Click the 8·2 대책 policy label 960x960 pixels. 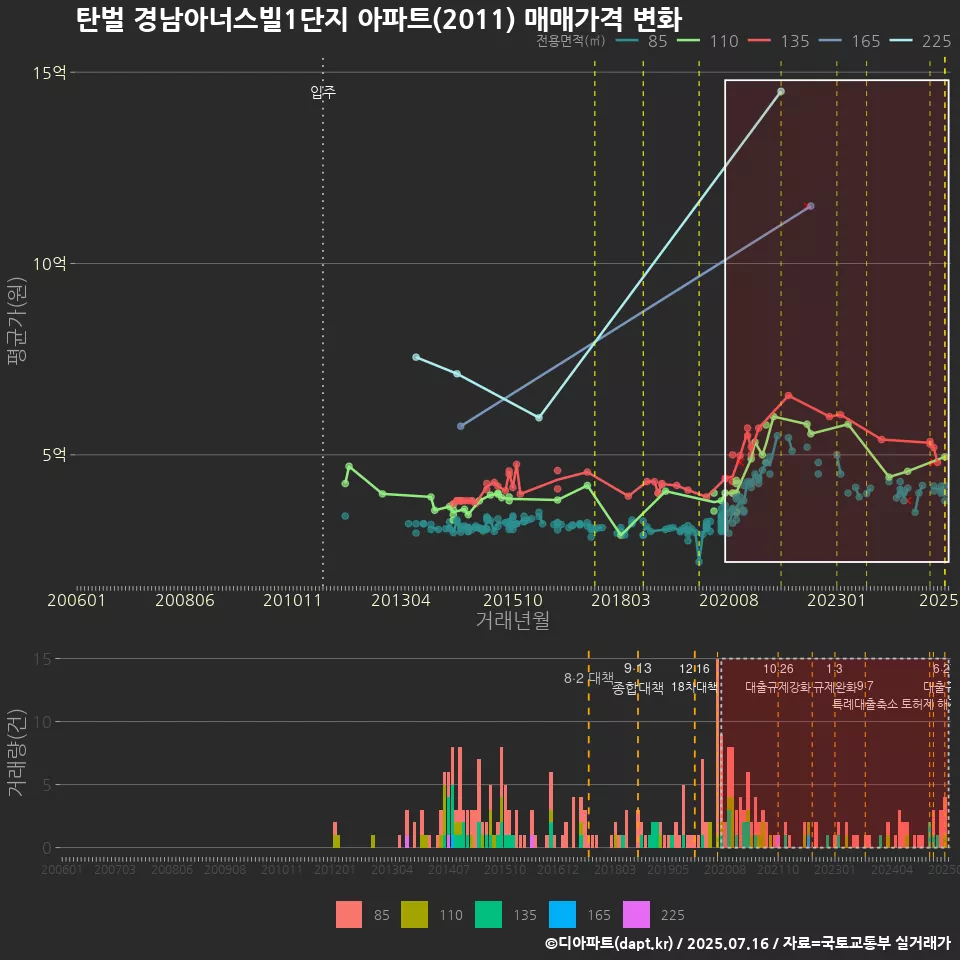tap(589, 678)
